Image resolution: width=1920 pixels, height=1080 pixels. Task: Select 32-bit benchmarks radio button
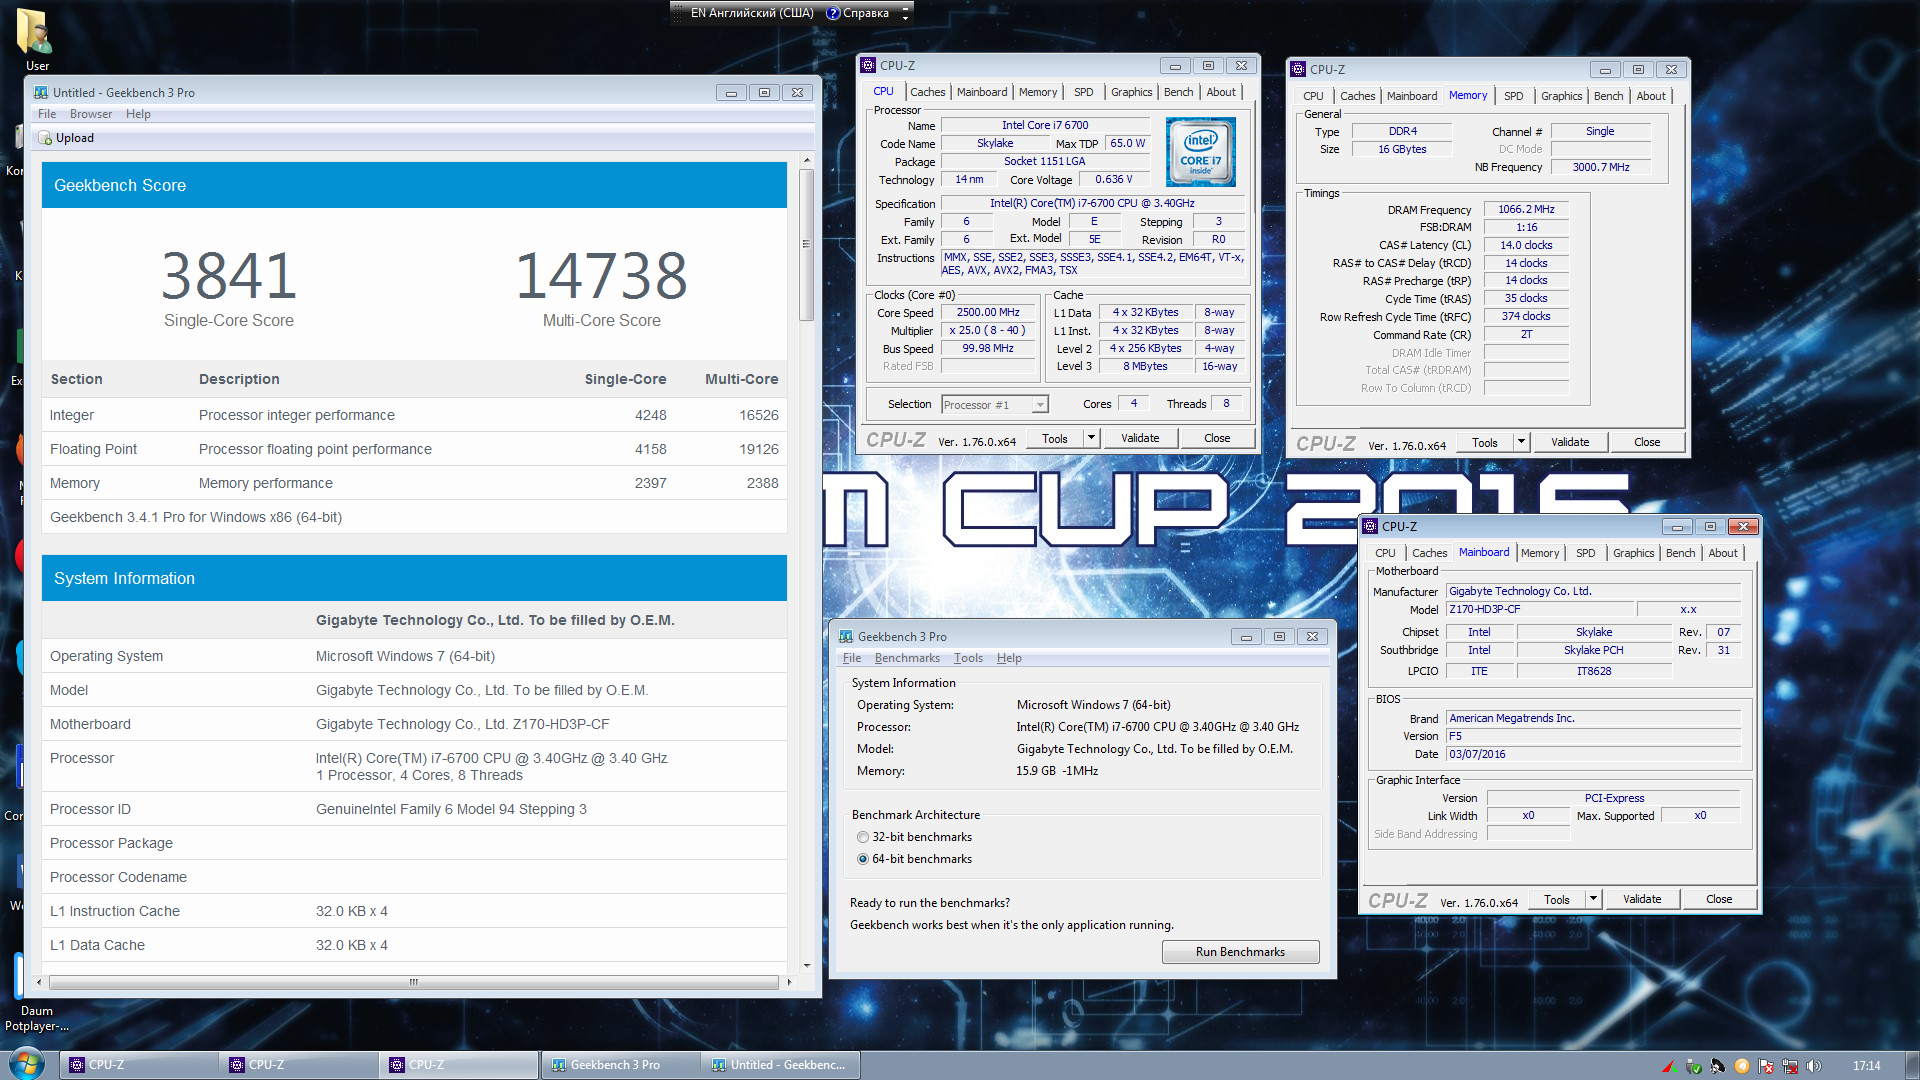click(x=863, y=837)
